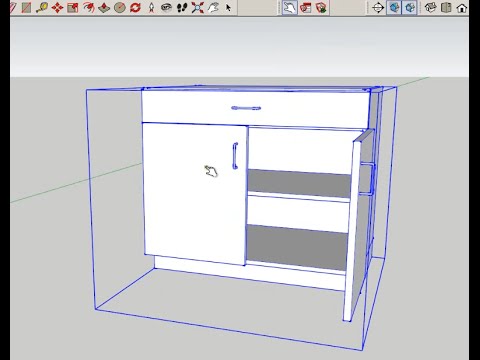
Task: Click the open-book view icon
Action: pyautogui.click(x=446, y=7)
